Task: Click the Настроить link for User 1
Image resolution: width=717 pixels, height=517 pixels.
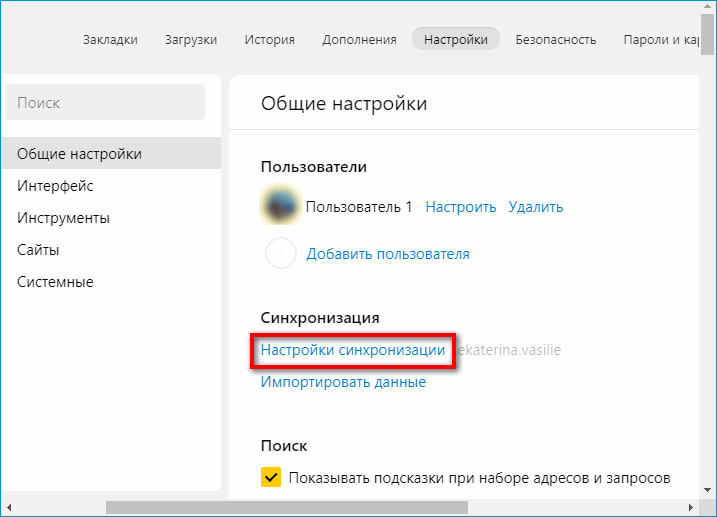Action: (x=461, y=207)
